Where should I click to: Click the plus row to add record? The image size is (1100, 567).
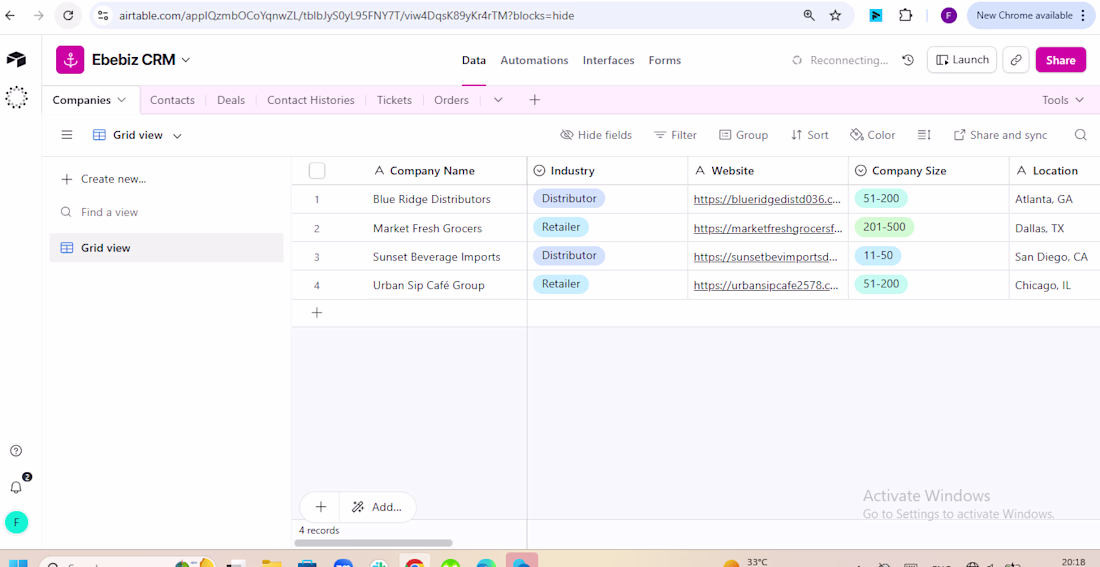click(x=316, y=312)
